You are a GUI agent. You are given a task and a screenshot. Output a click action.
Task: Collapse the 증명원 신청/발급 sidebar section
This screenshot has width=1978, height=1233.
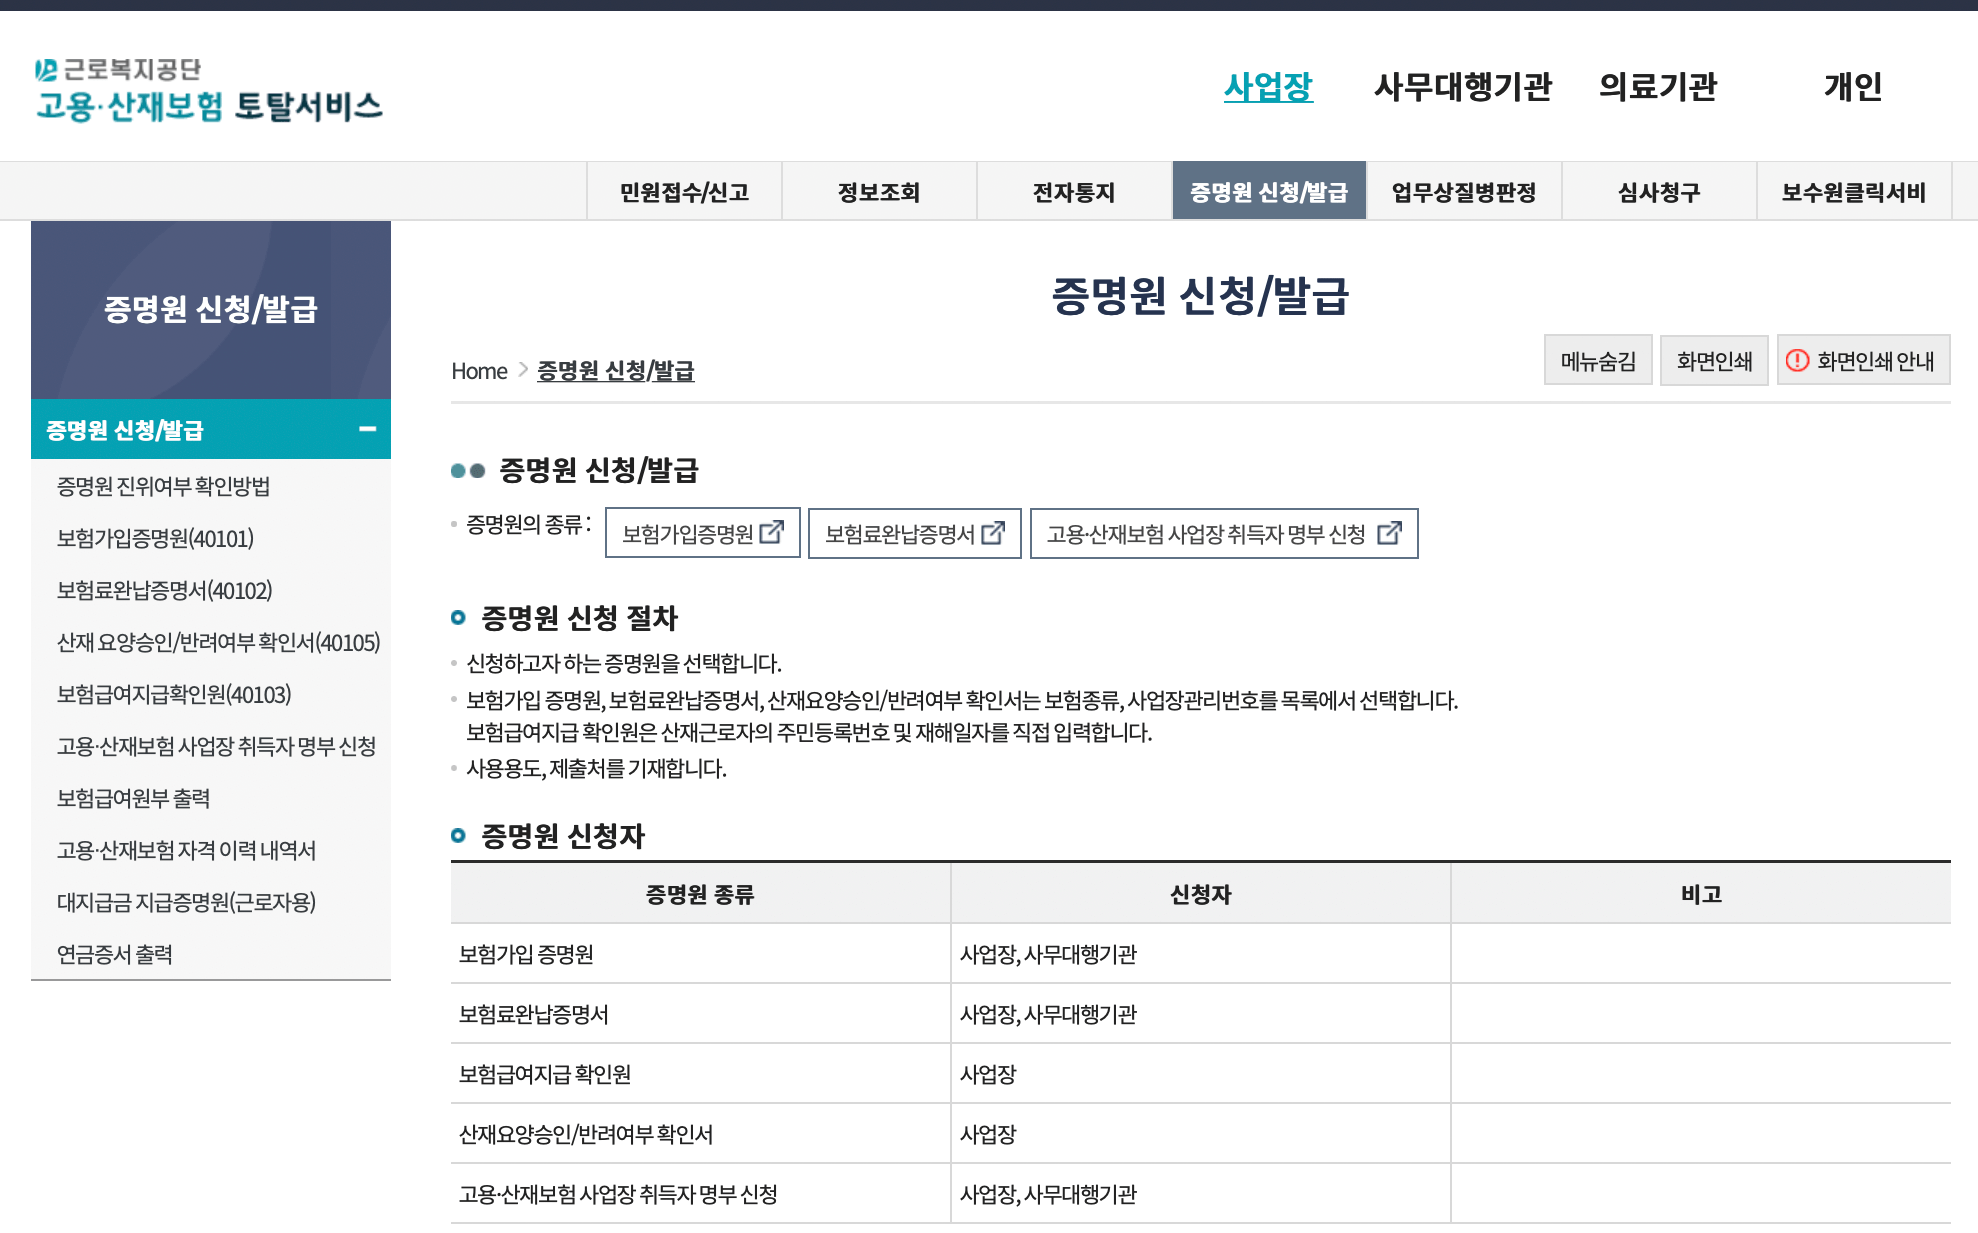(x=369, y=430)
